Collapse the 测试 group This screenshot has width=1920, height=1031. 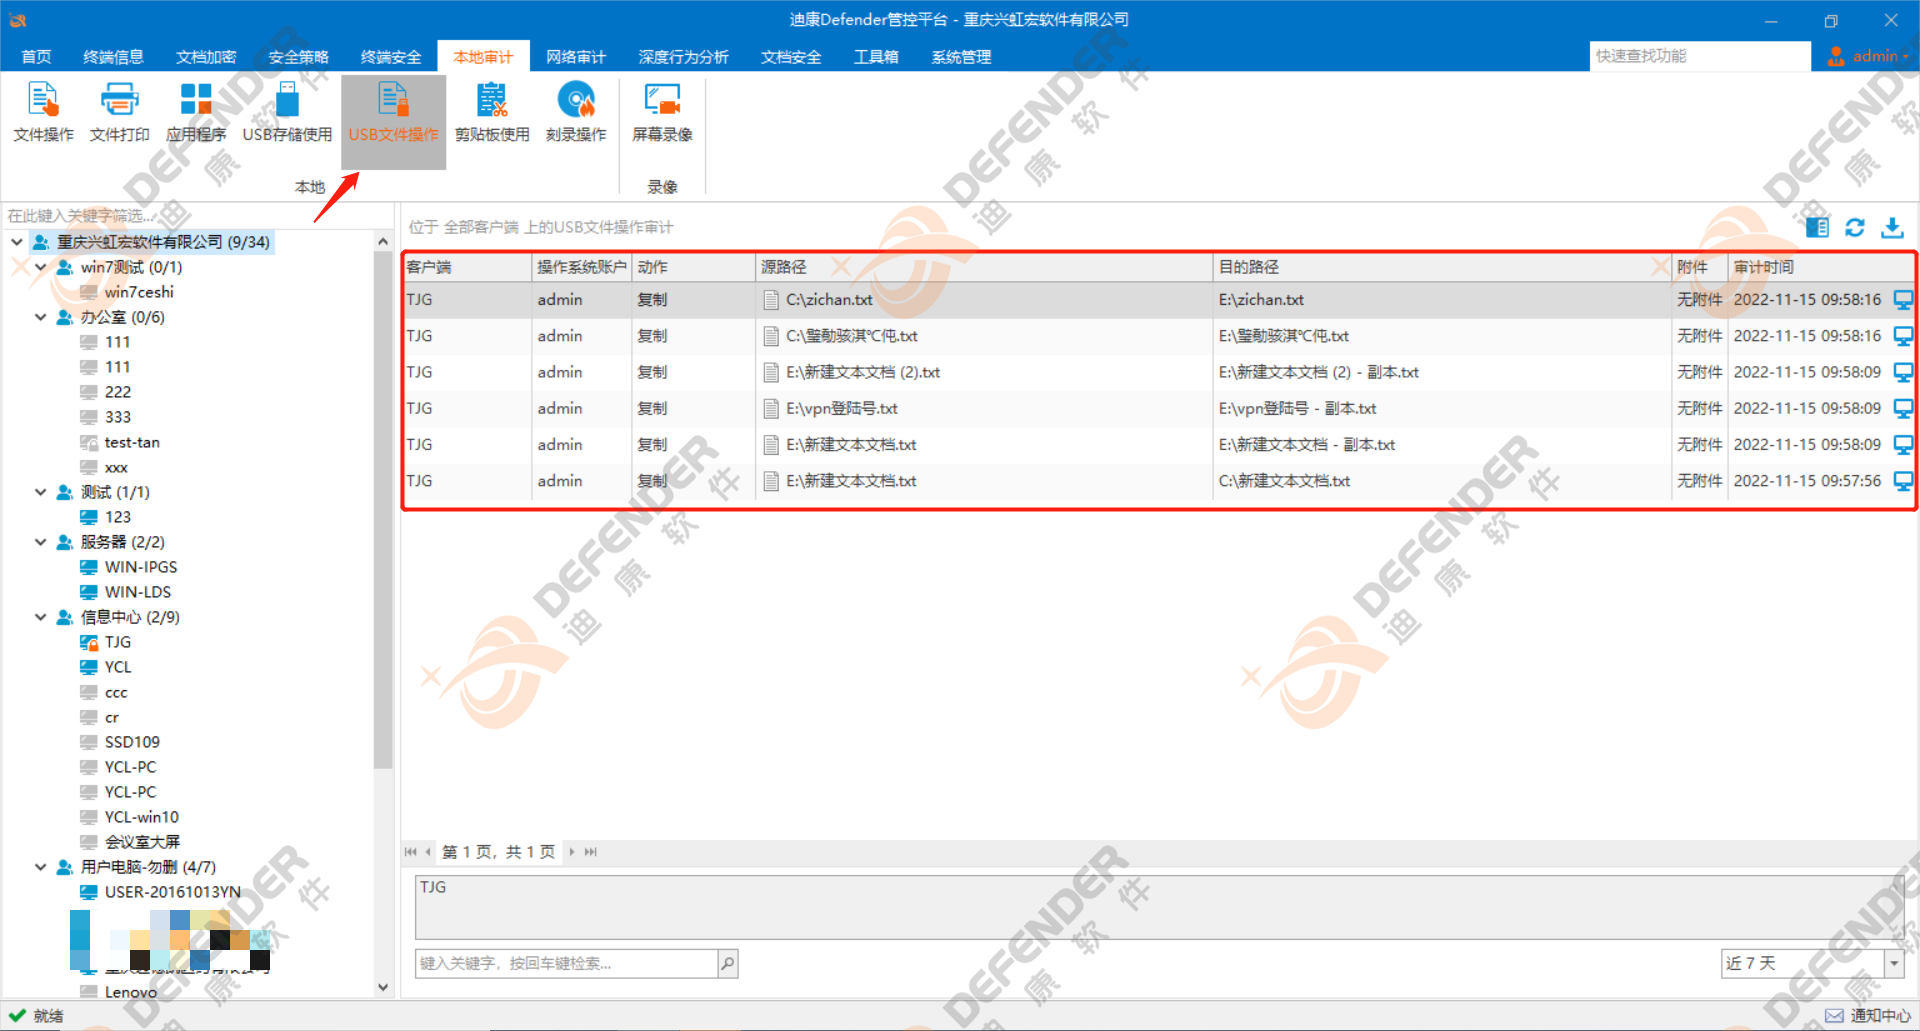tap(41, 492)
